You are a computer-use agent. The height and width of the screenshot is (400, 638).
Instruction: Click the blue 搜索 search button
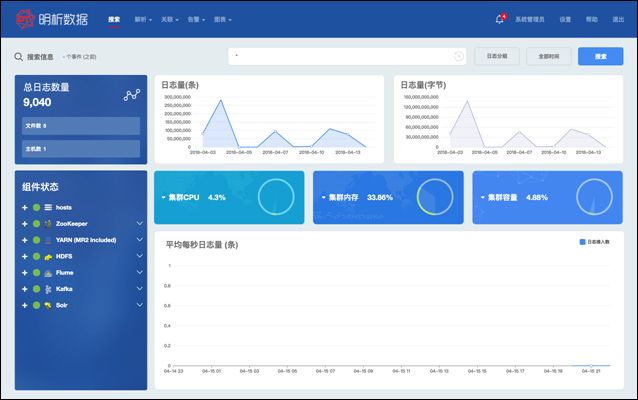click(x=601, y=56)
